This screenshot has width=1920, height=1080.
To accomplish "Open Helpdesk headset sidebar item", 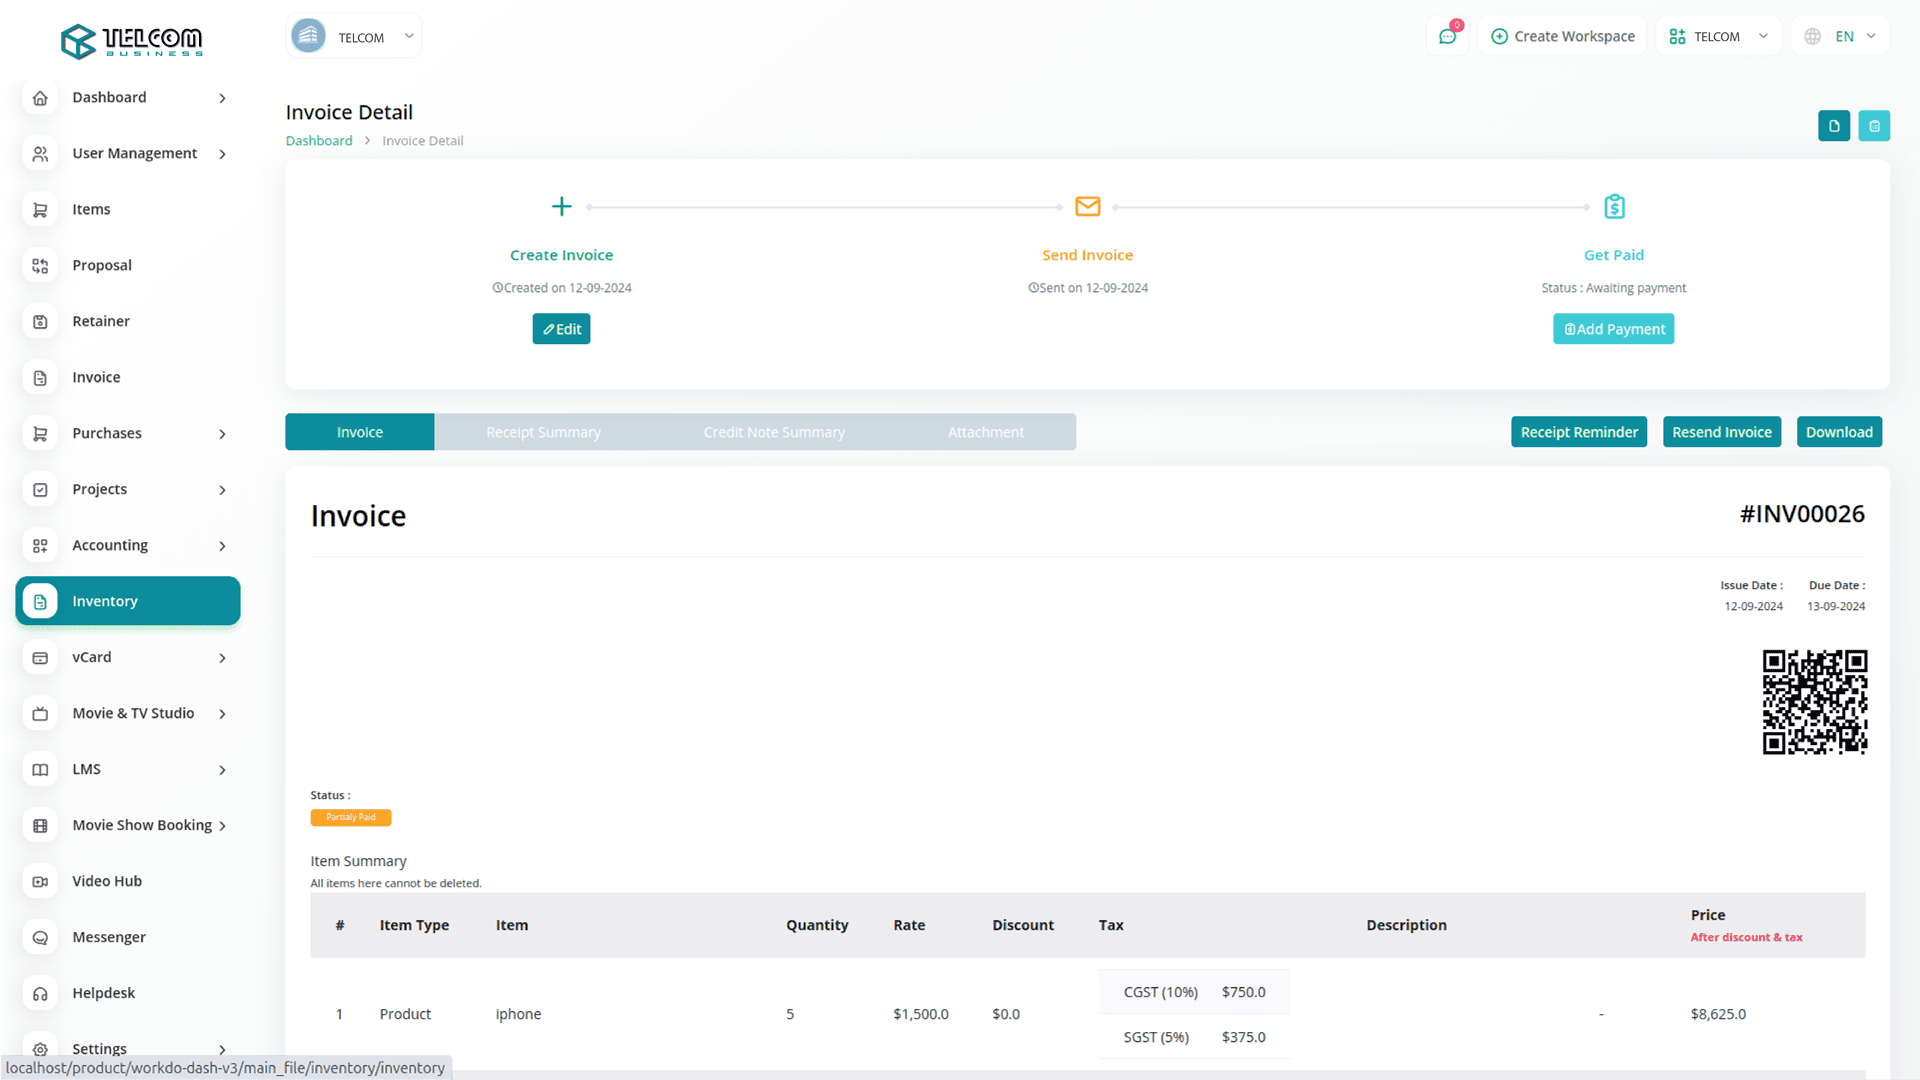I will [103, 993].
